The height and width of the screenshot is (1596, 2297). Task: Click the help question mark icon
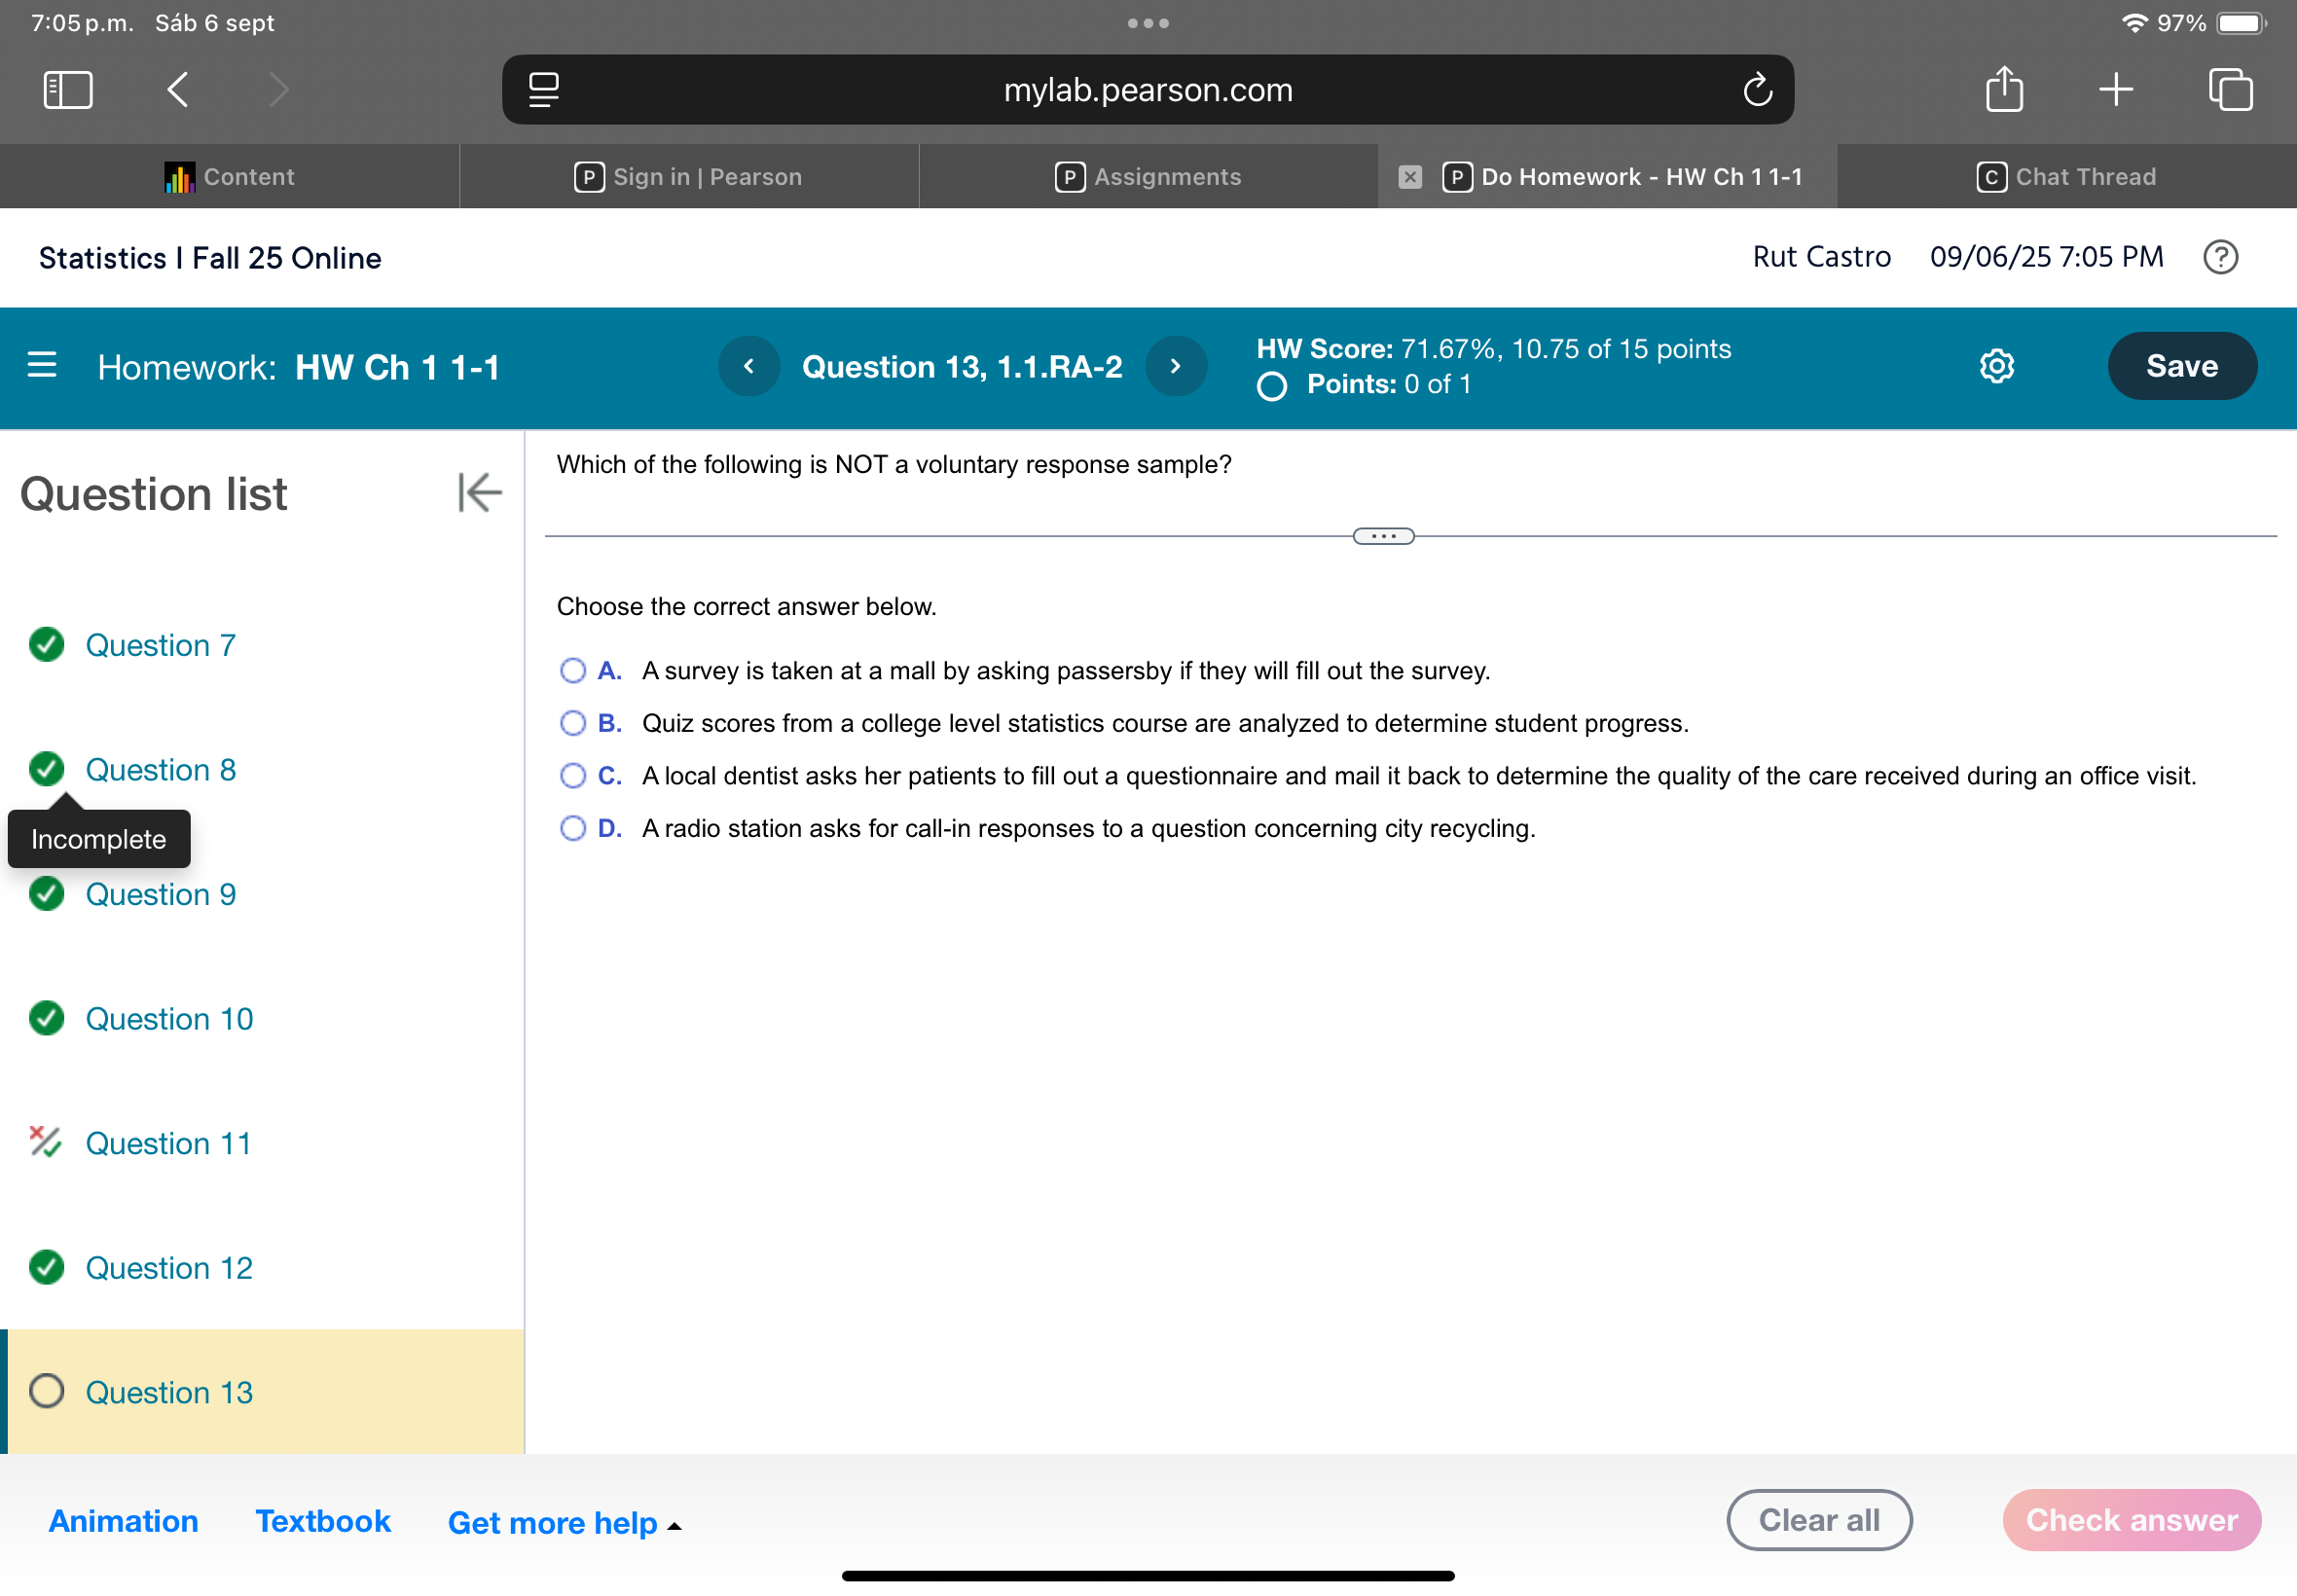[2222, 257]
